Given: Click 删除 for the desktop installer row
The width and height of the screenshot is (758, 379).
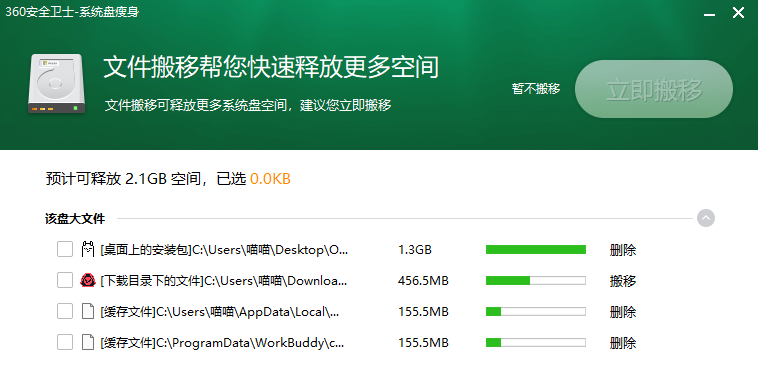Looking at the screenshot, I should click(x=623, y=250).
